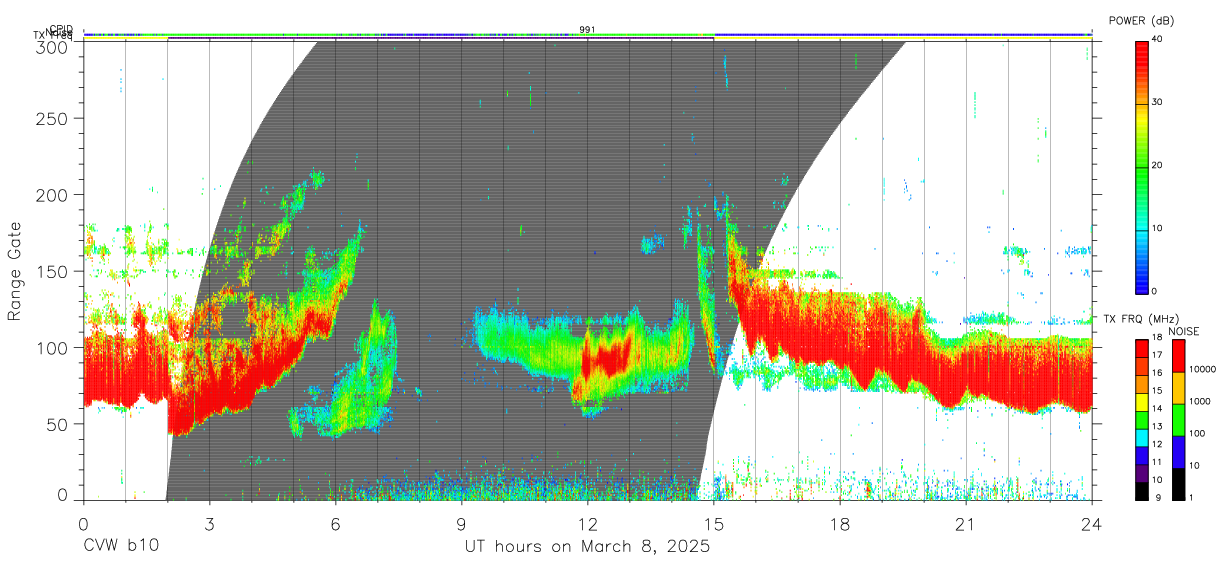The height and width of the screenshot is (567, 1228).
Task: Select the 21 tick on the UT hours axis
Action: (x=965, y=523)
